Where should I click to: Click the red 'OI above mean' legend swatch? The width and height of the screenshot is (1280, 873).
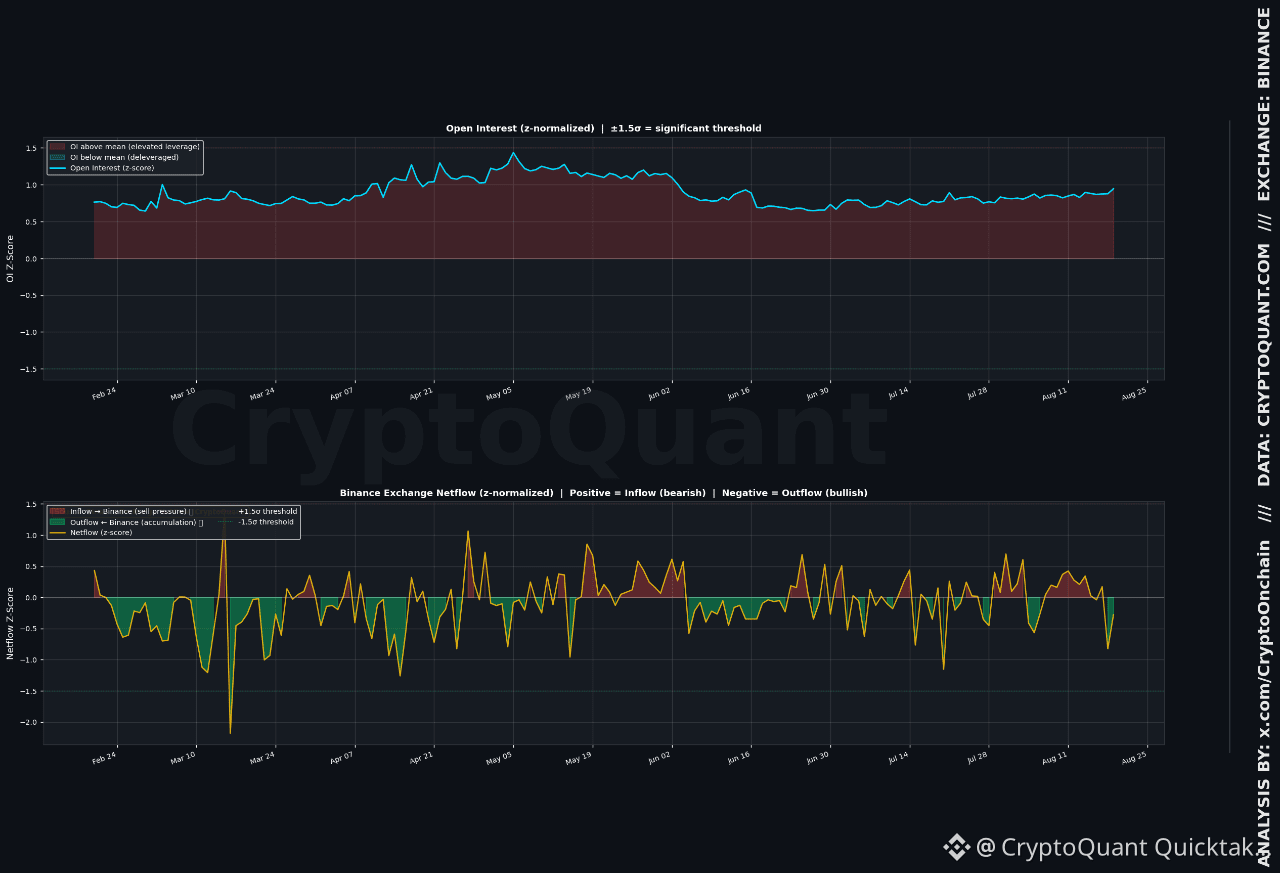click(x=58, y=147)
